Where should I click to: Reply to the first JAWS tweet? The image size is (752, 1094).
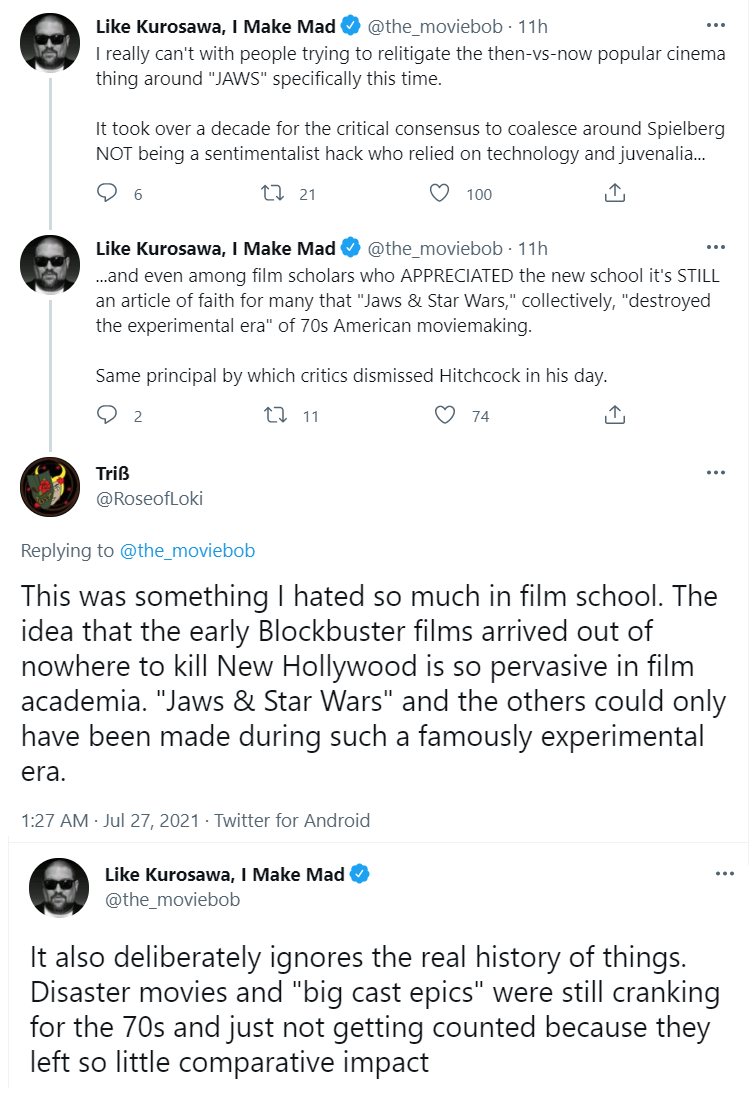click(107, 193)
